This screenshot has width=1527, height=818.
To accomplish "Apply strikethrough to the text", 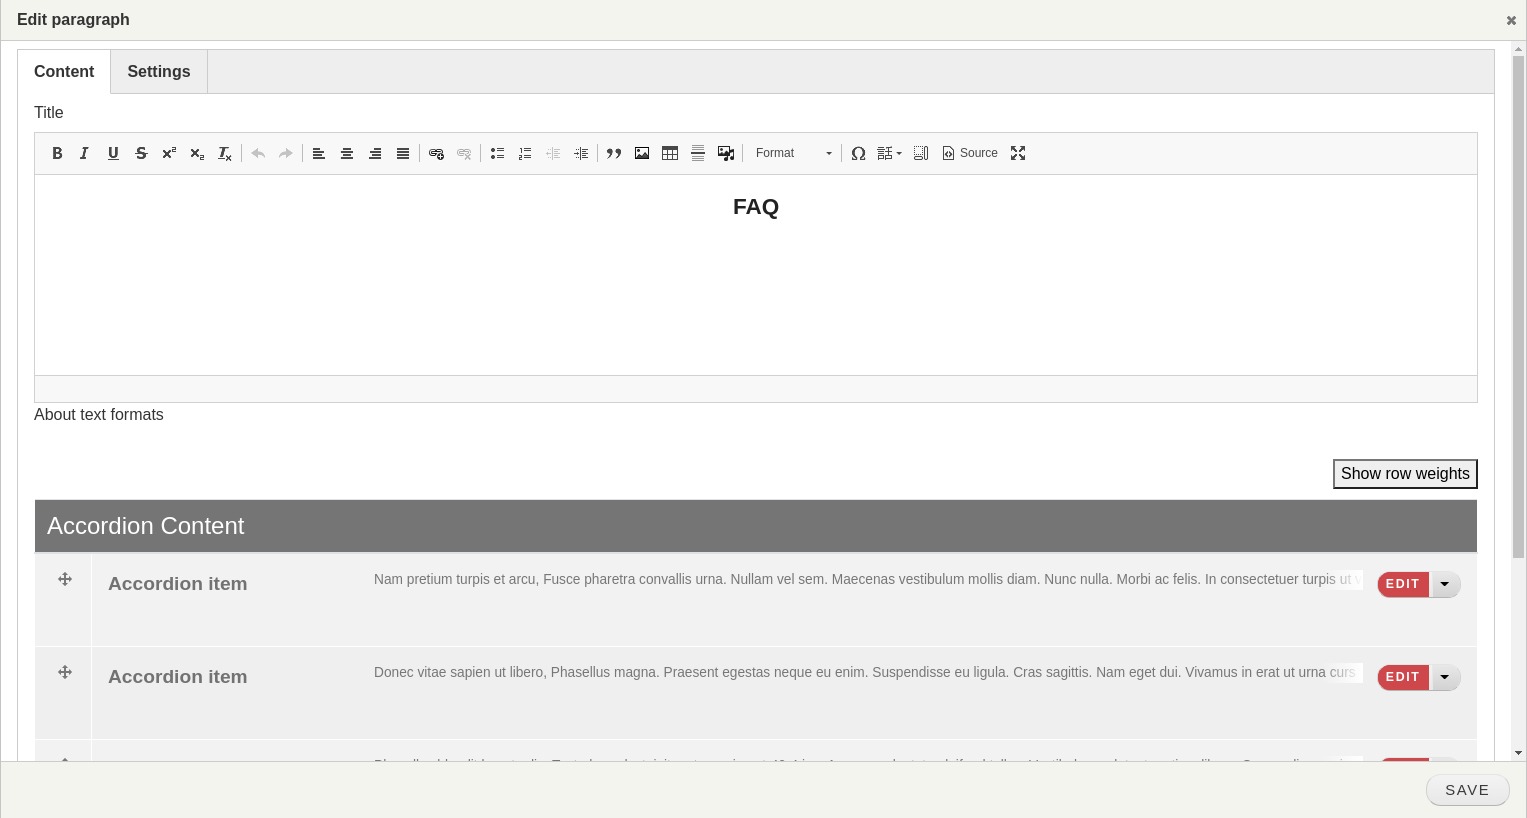I will [141, 153].
